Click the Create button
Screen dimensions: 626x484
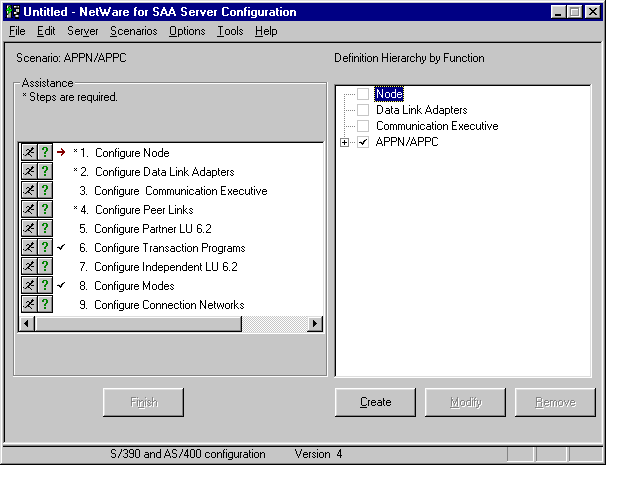click(x=375, y=402)
